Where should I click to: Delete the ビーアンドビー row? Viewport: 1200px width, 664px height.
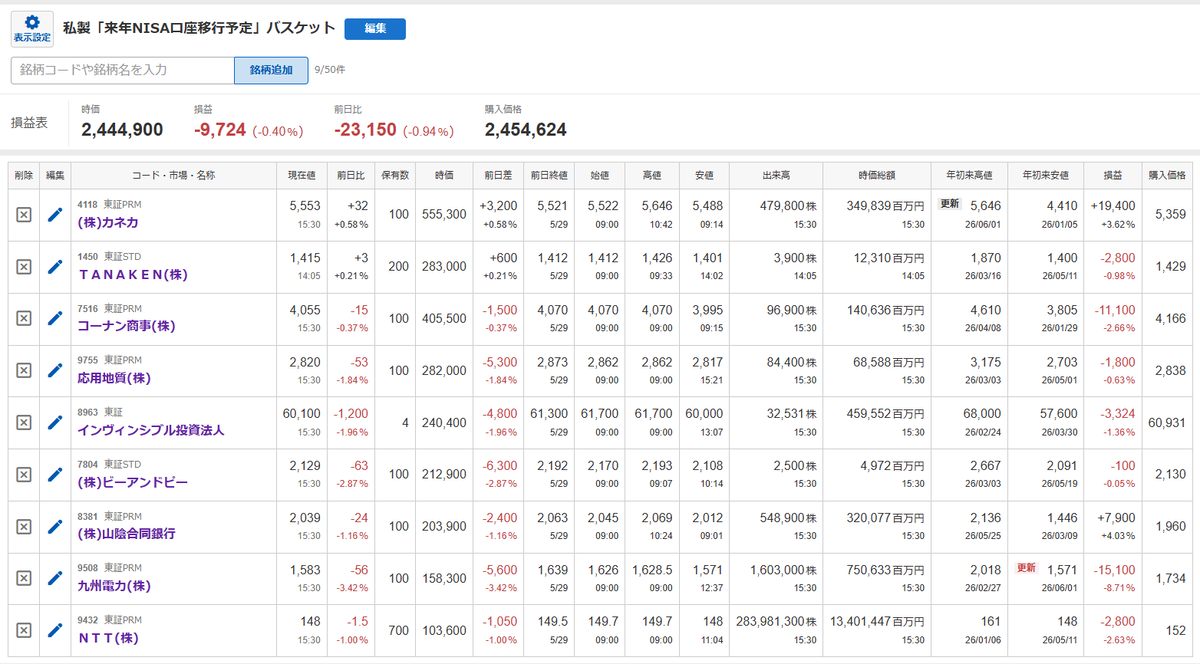pos(24,474)
